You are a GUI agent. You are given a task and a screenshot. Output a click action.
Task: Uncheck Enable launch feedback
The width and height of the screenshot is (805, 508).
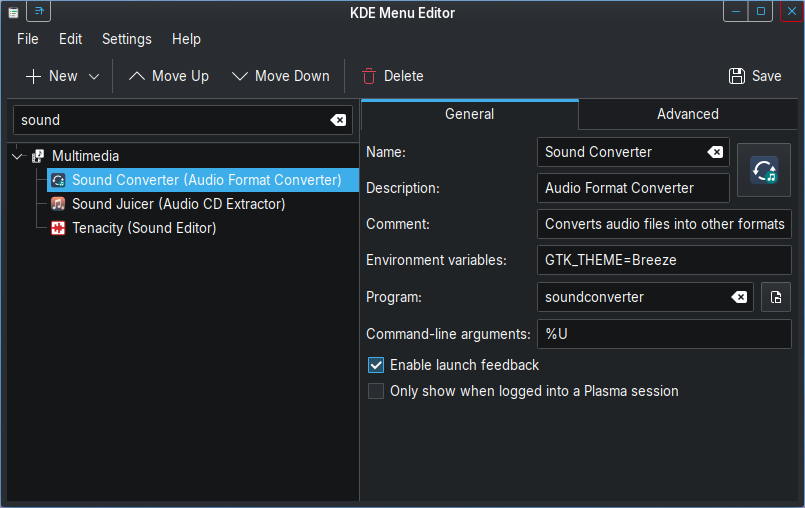pos(376,365)
